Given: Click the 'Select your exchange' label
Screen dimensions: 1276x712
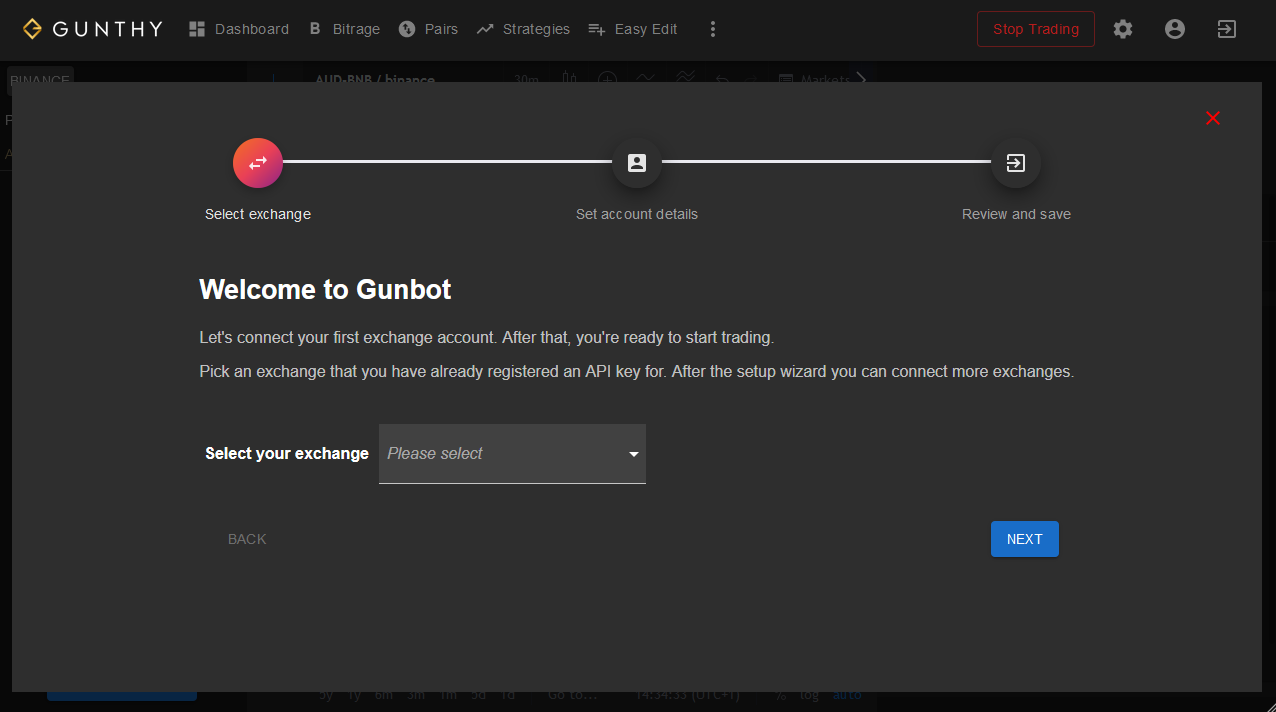Looking at the screenshot, I should click(287, 453).
